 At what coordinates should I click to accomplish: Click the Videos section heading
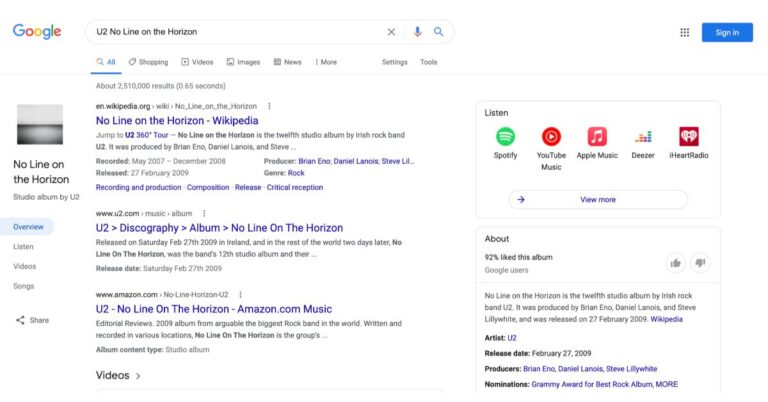(113, 376)
